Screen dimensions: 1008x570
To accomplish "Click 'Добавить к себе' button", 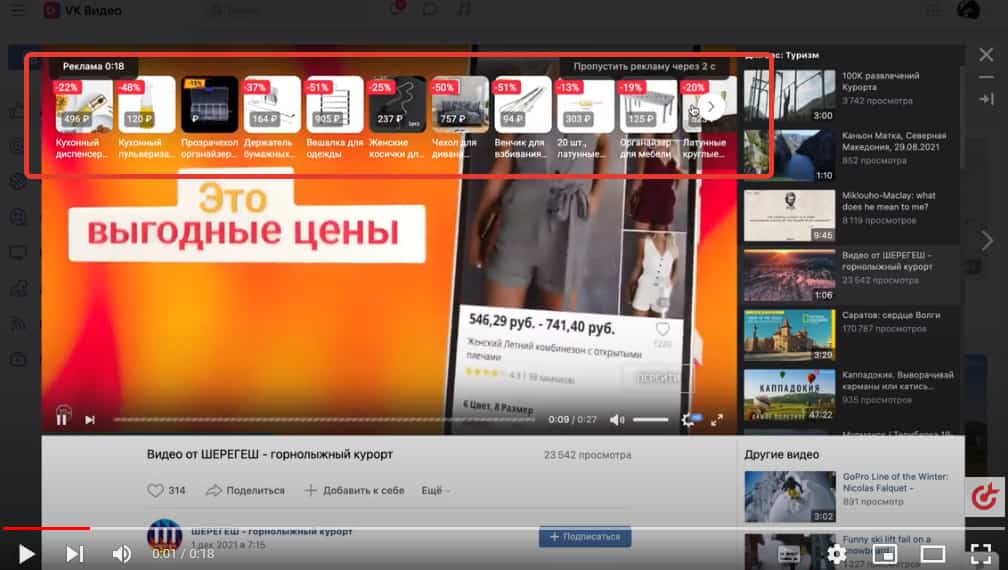I will click(x=354, y=490).
